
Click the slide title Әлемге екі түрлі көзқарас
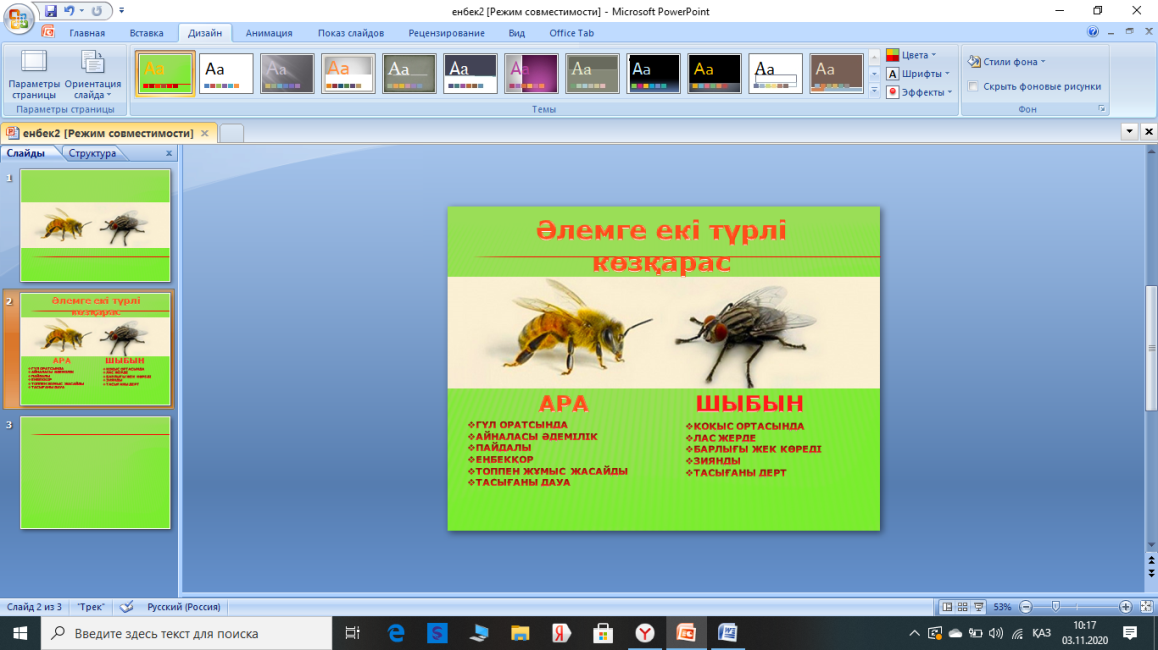[x=661, y=245]
